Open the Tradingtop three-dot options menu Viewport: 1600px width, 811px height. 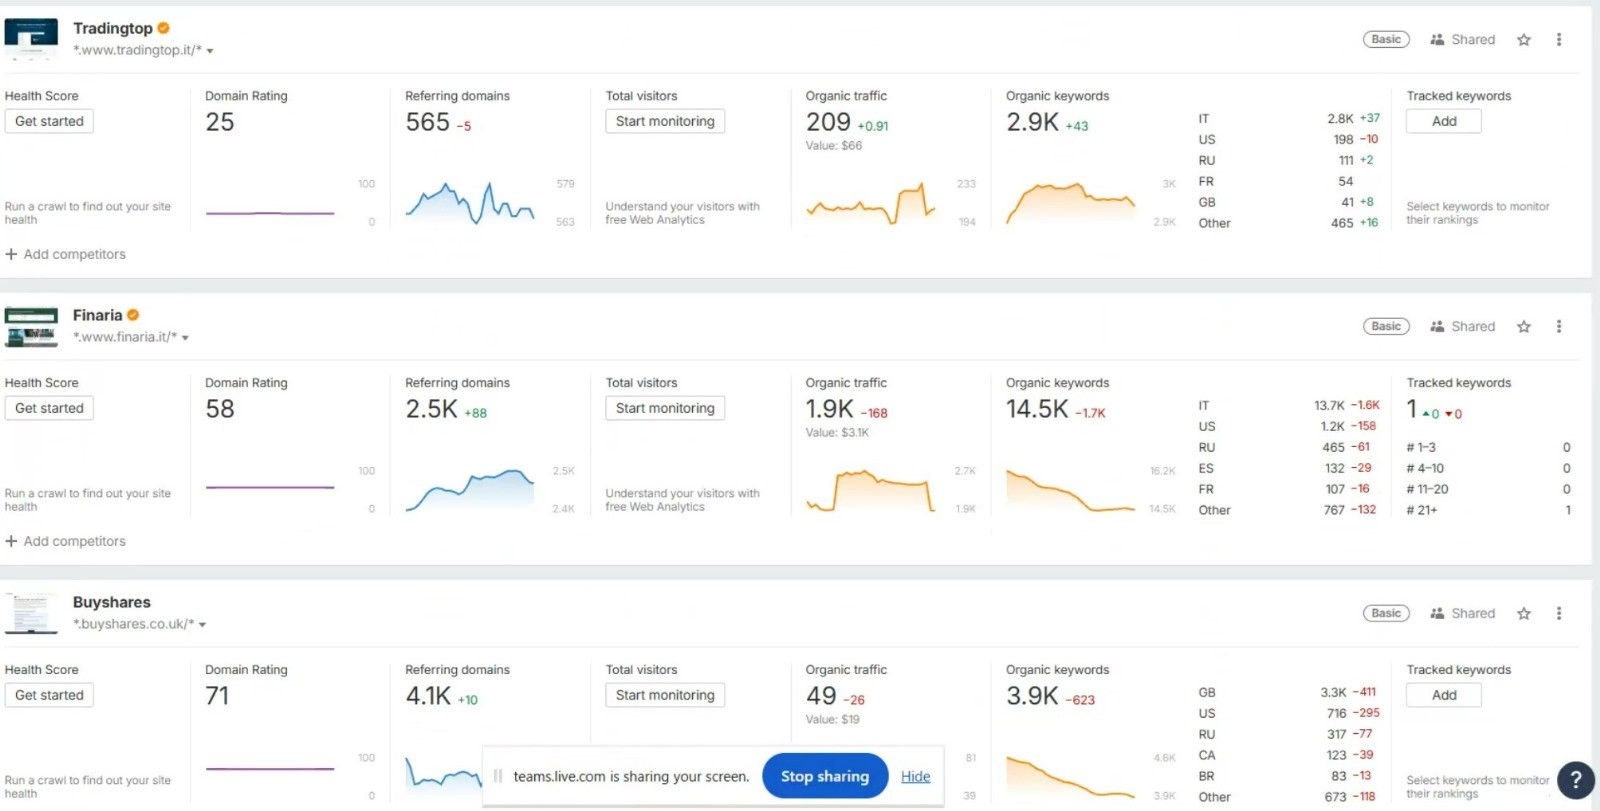(1559, 40)
